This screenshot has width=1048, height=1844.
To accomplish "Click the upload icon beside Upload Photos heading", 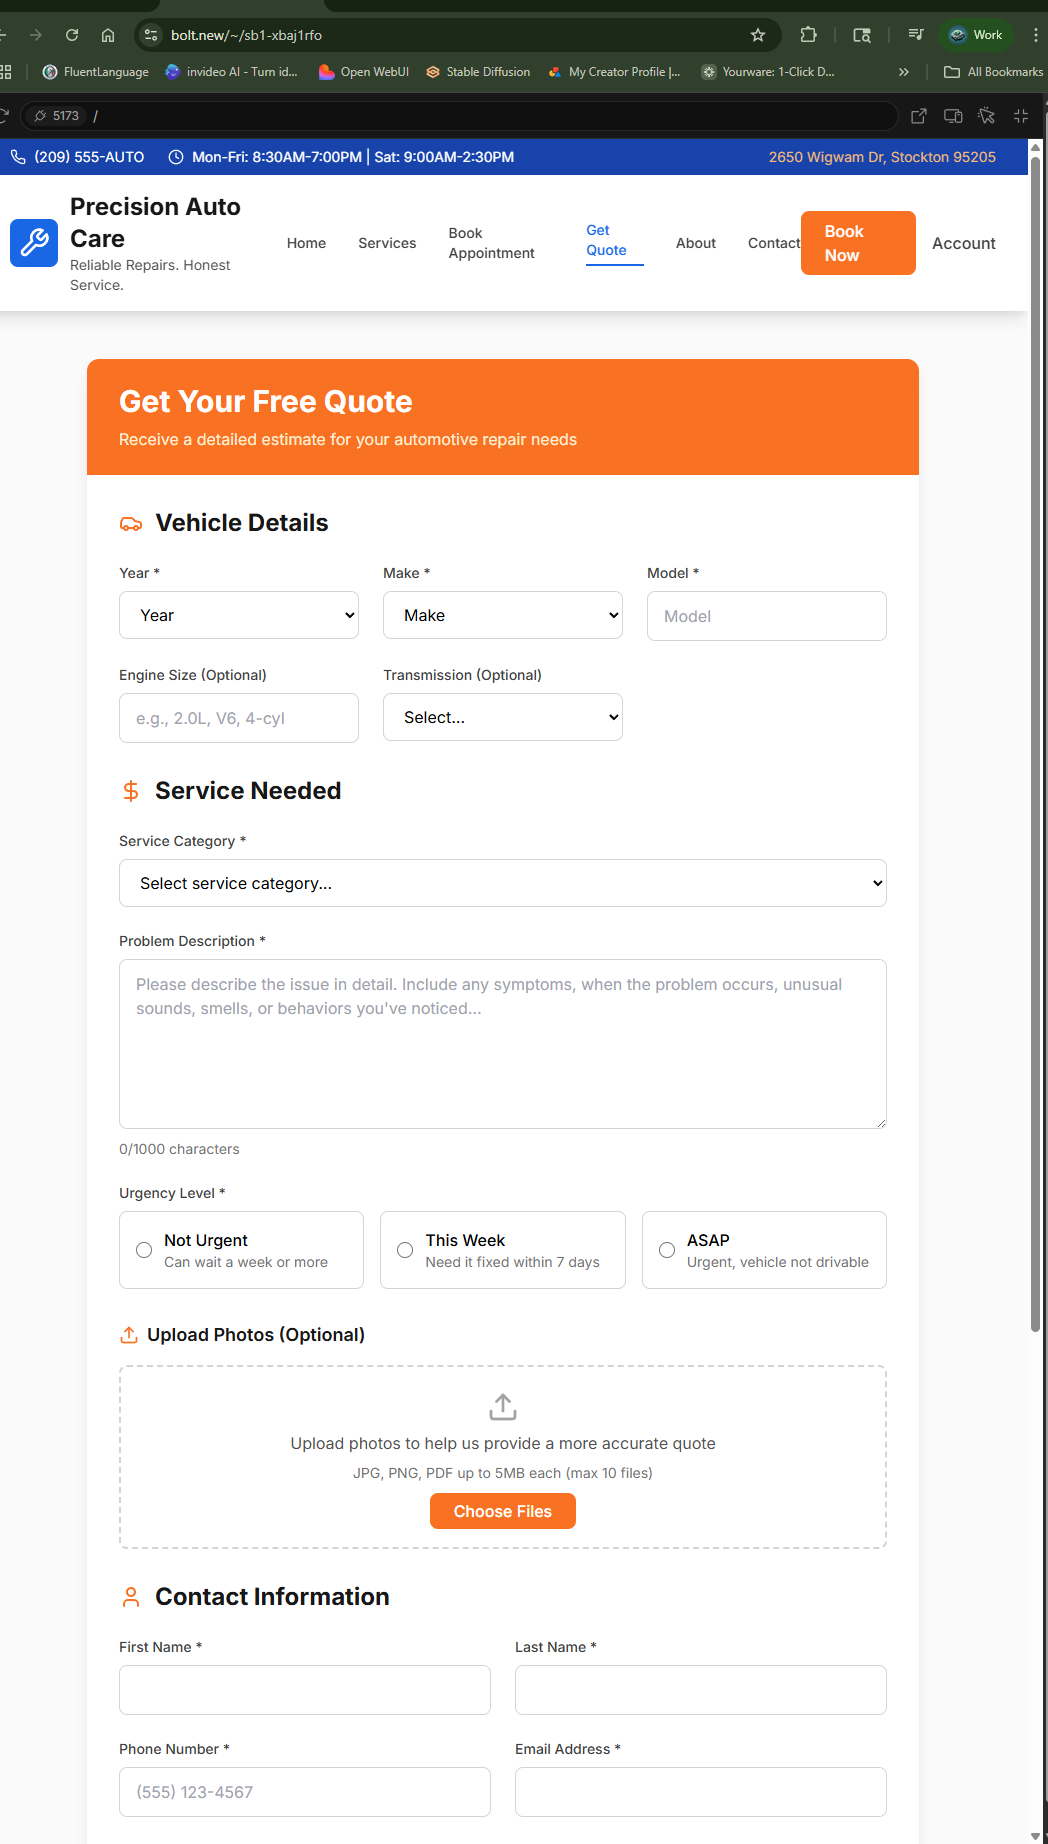I will click(129, 1335).
